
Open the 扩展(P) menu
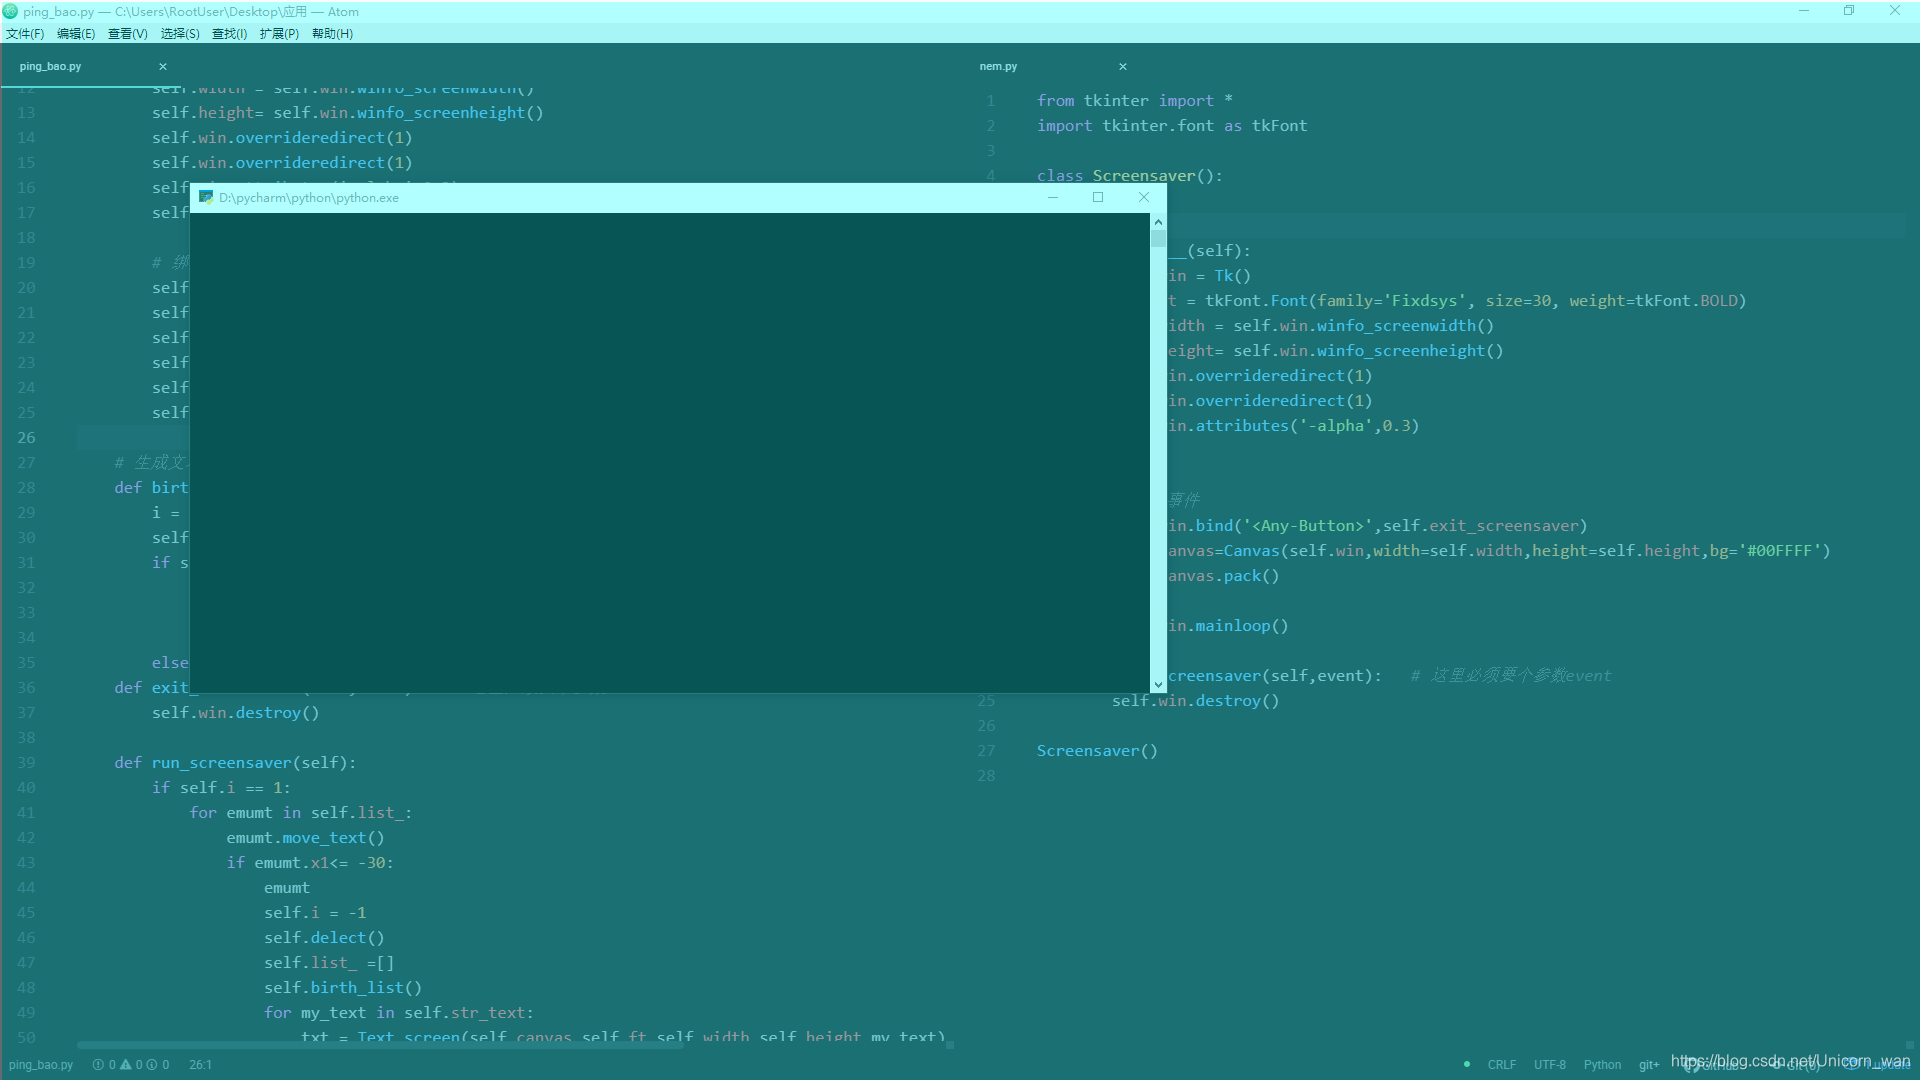[x=279, y=34]
